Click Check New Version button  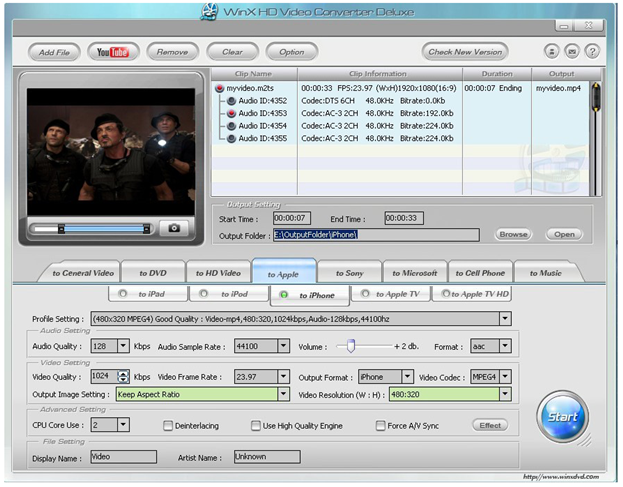[465, 52]
